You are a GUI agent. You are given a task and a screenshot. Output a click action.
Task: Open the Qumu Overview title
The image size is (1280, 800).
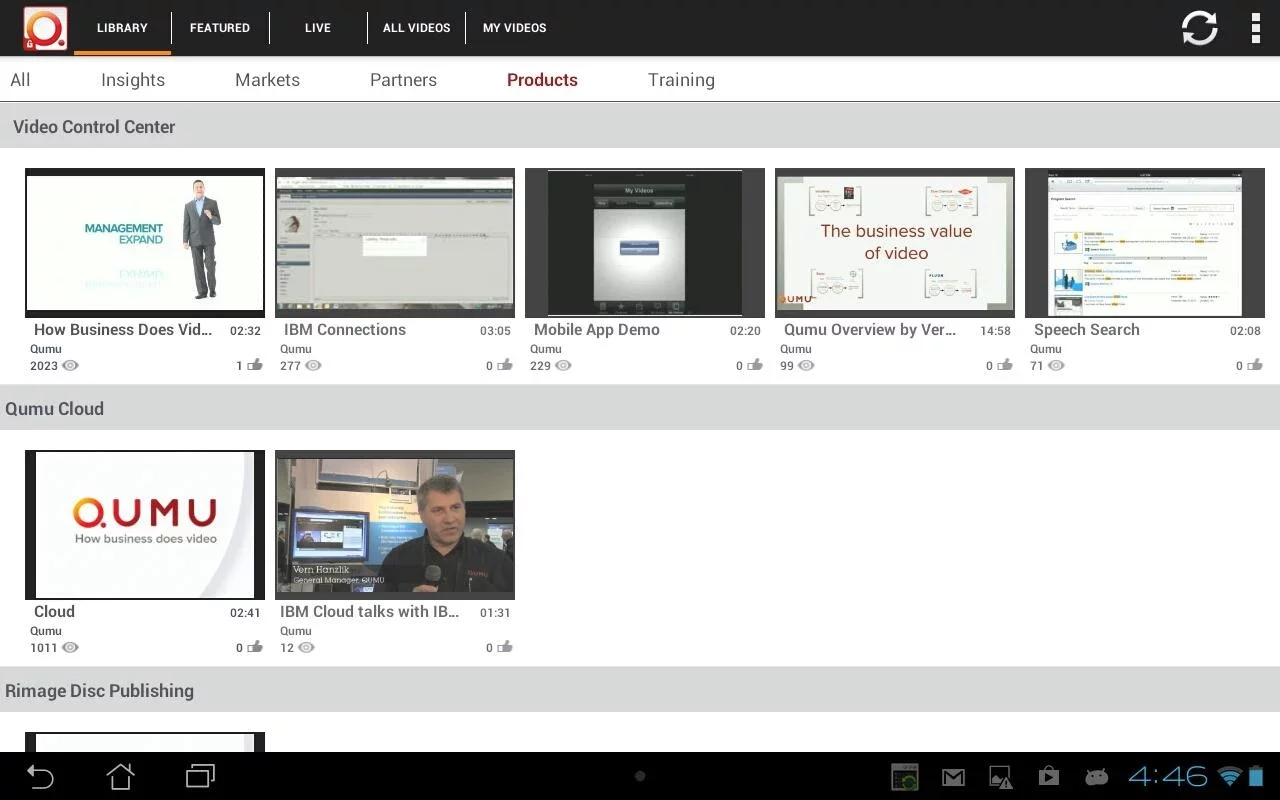pyautogui.click(x=870, y=330)
